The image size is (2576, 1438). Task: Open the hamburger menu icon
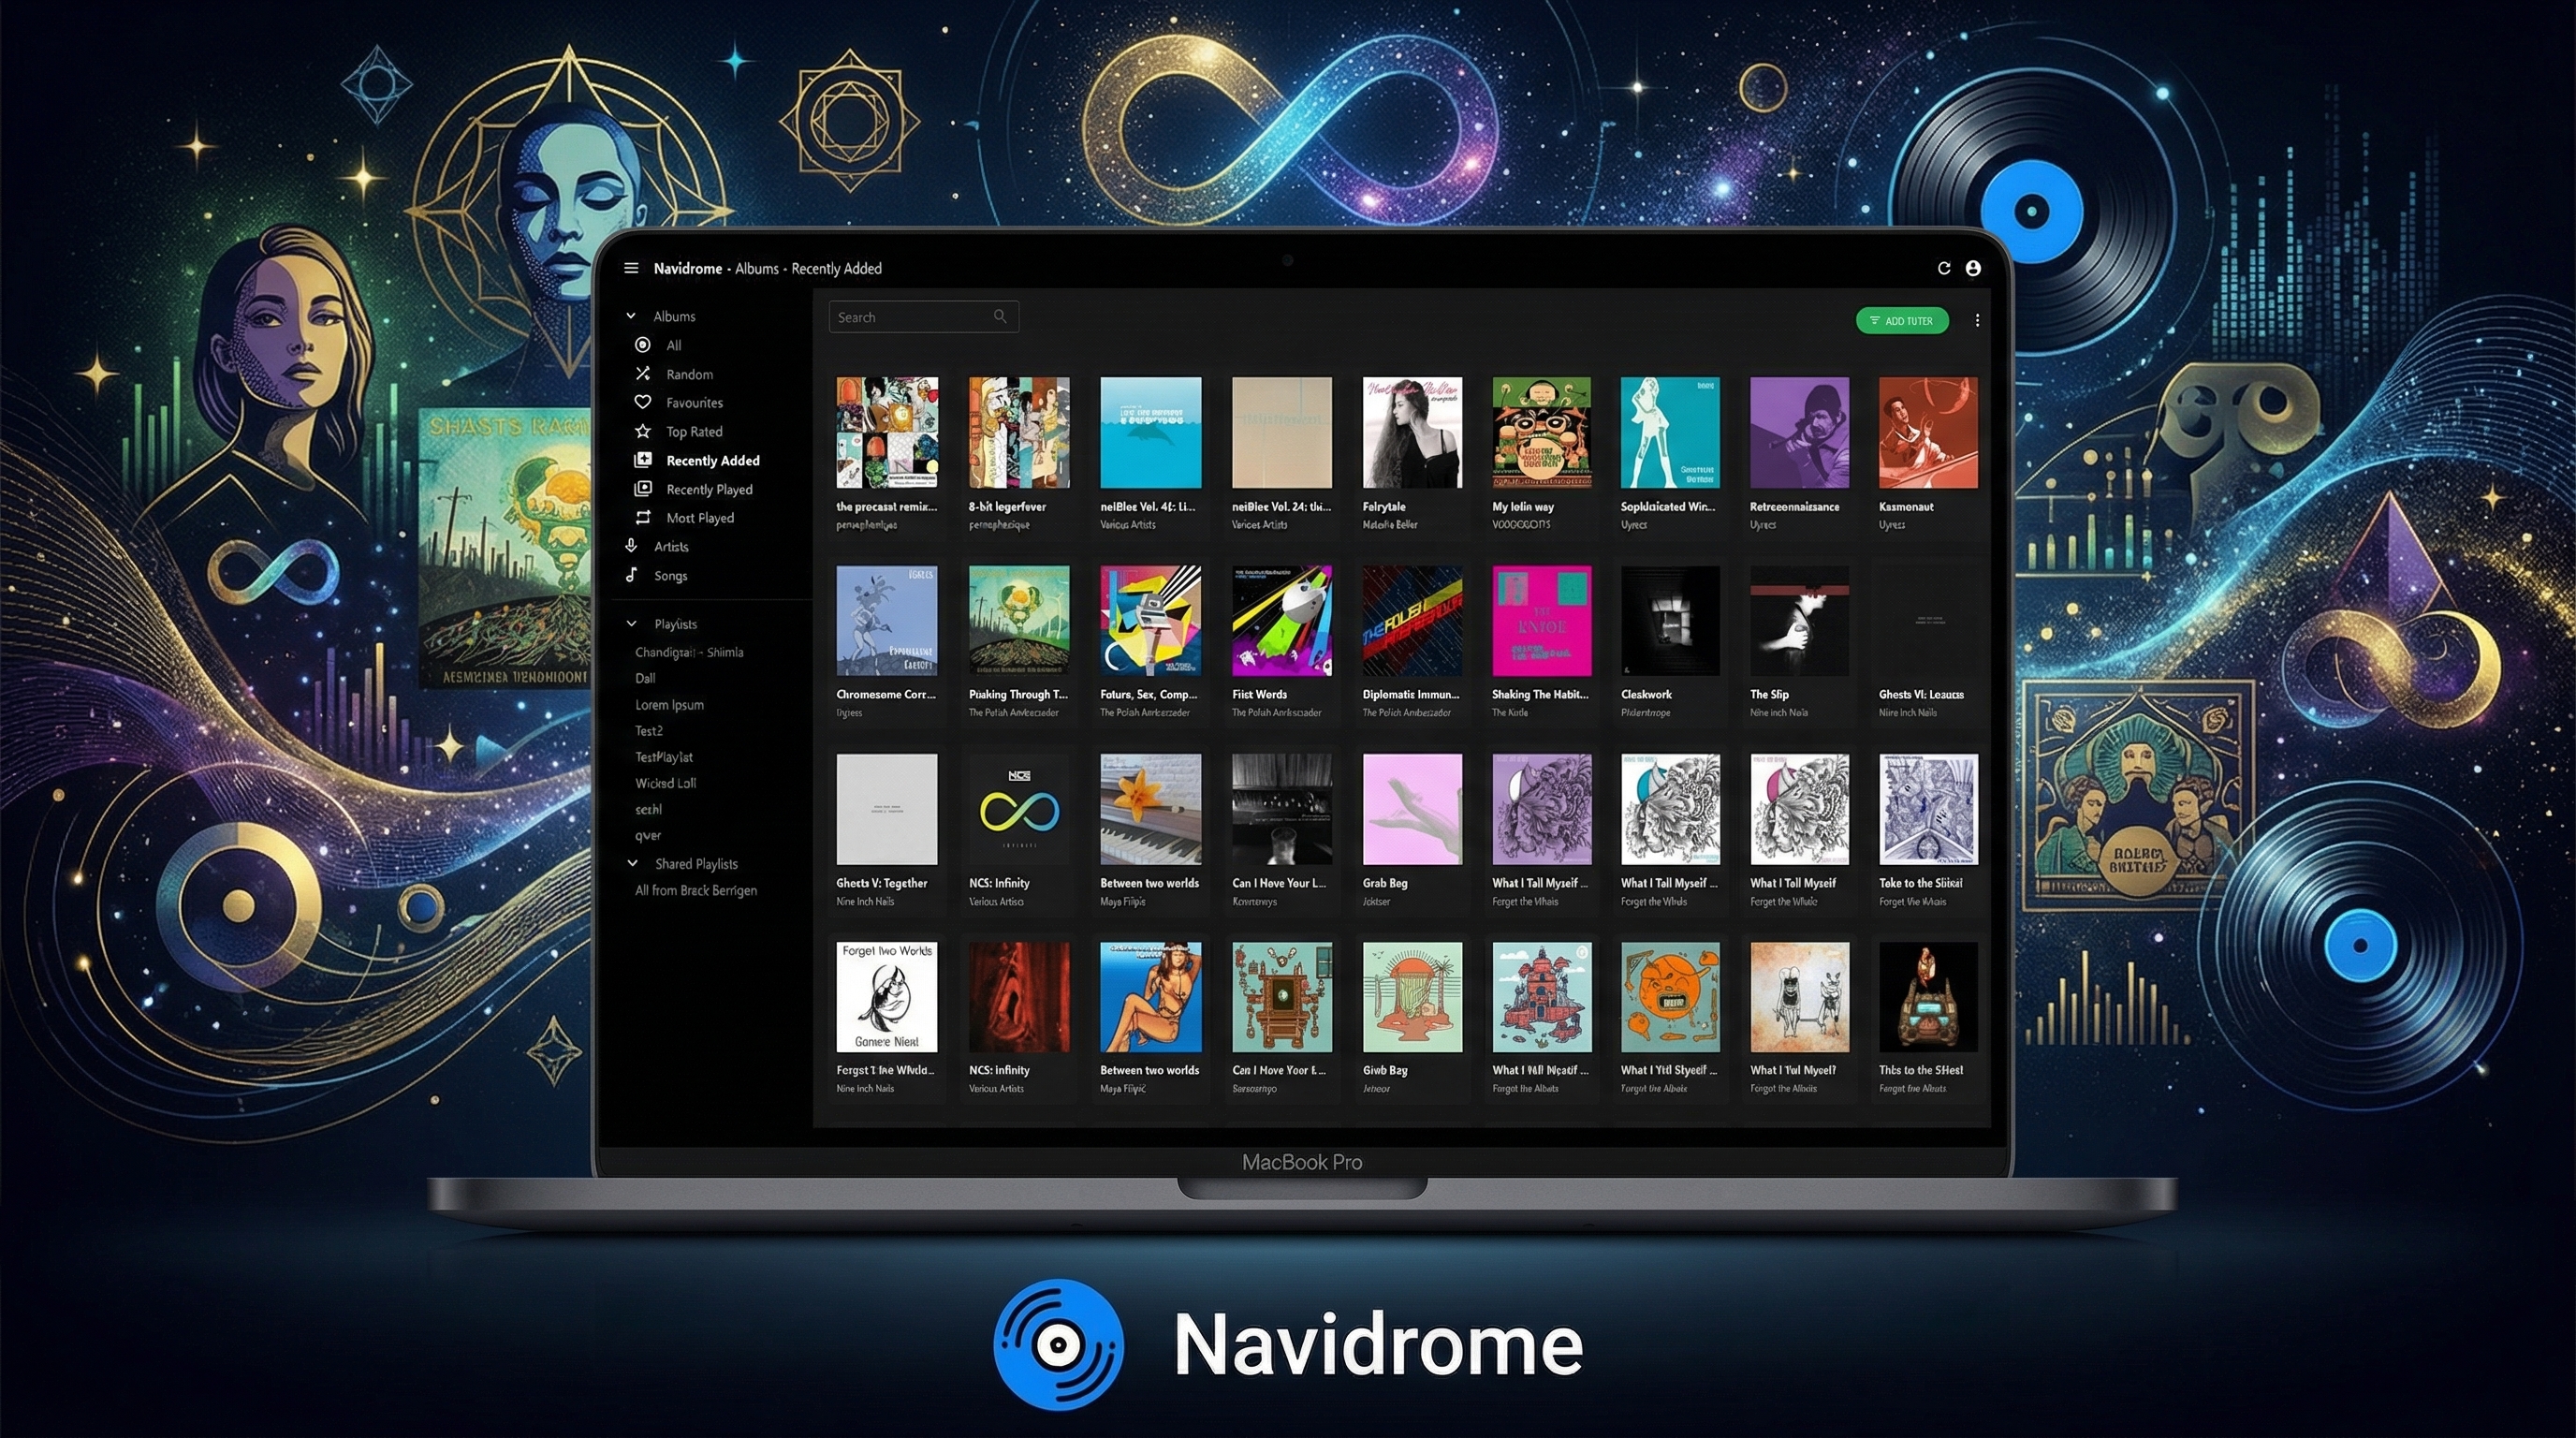631,268
